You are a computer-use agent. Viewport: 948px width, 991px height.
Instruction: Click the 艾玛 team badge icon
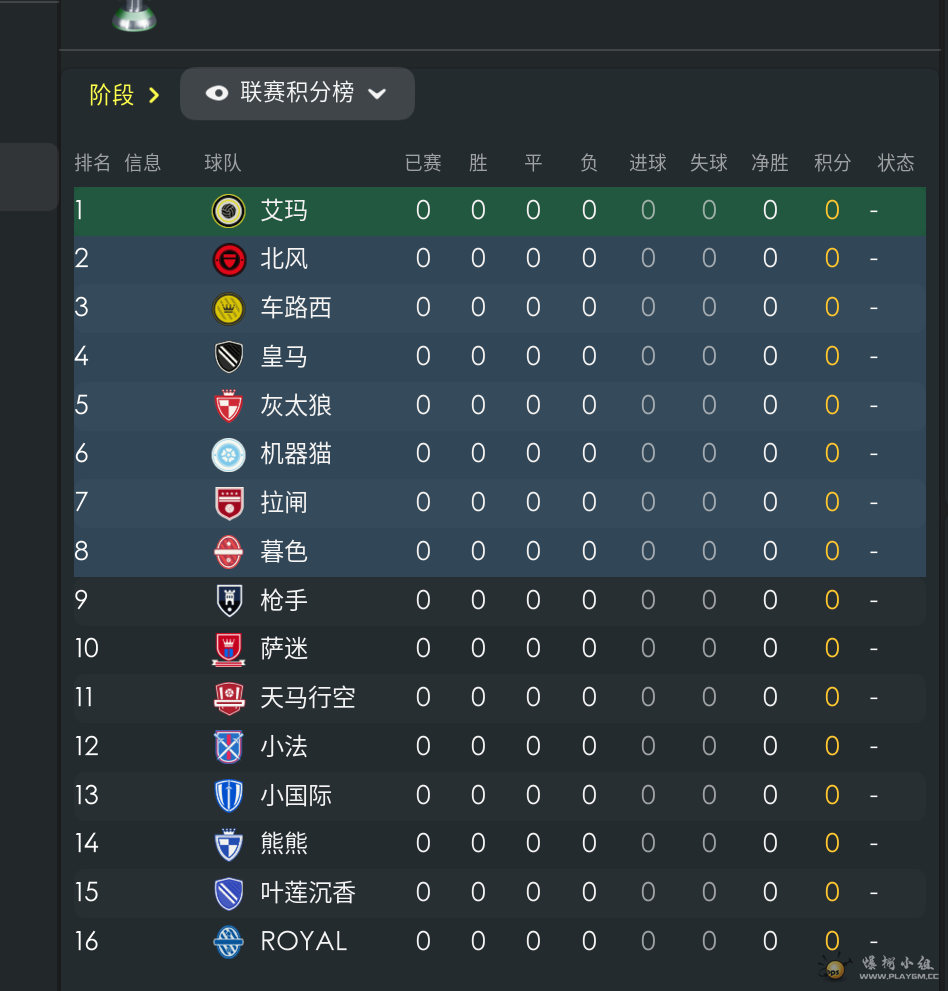228,211
